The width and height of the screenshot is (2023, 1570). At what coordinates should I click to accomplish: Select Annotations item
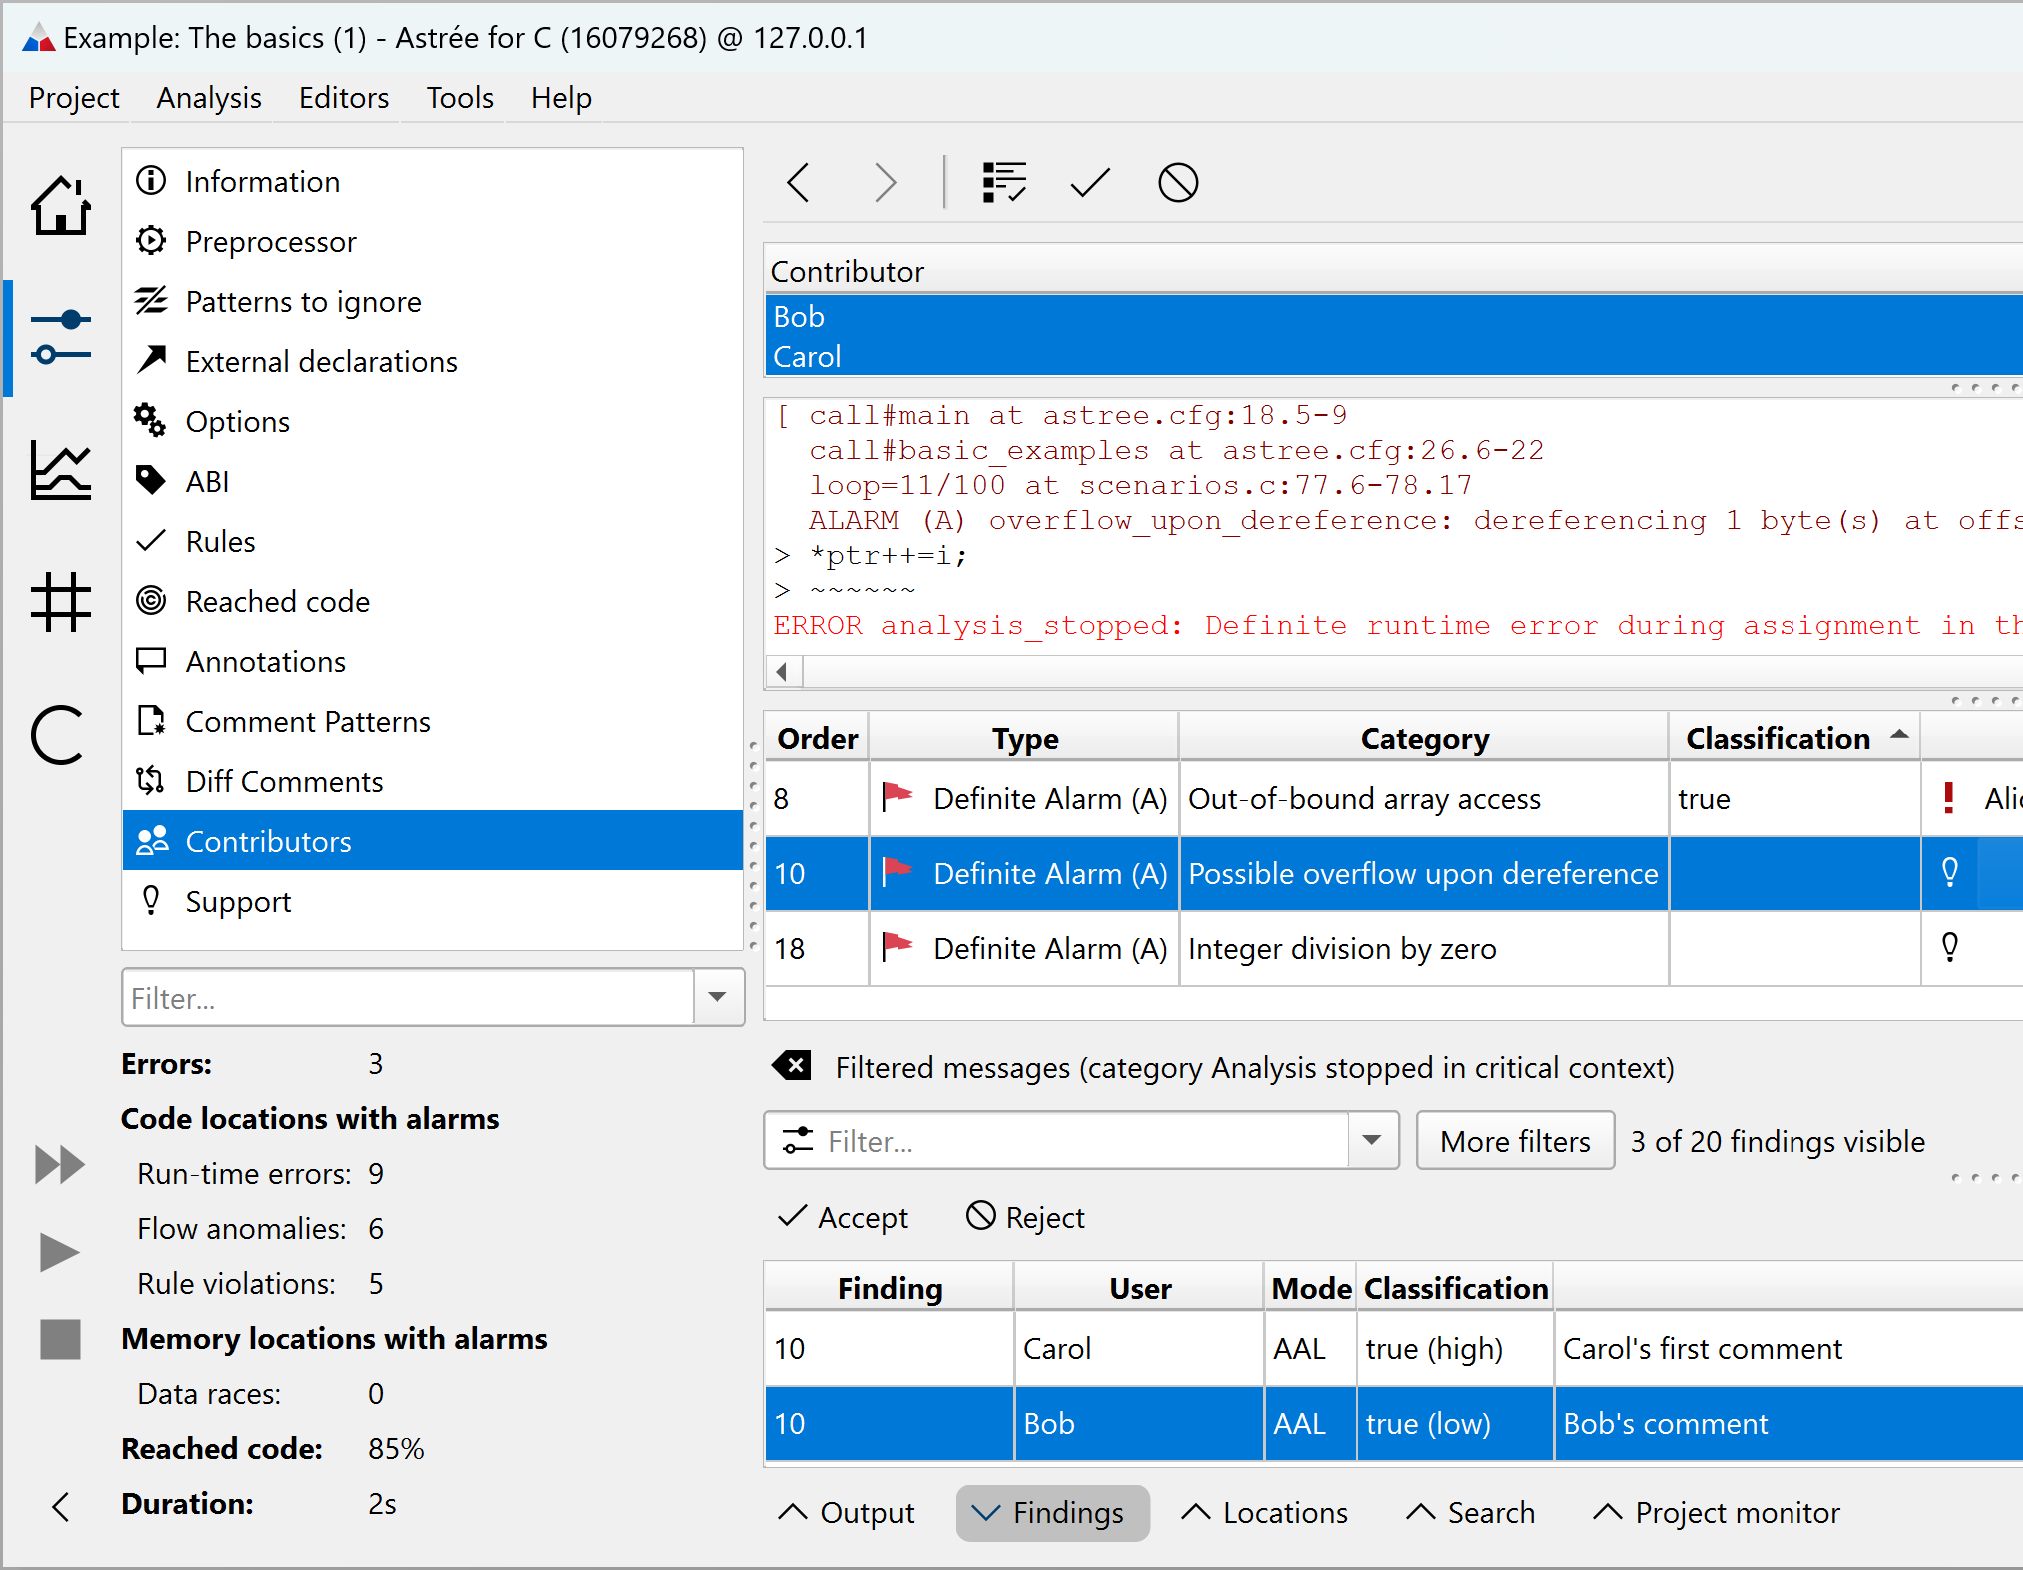point(432,661)
